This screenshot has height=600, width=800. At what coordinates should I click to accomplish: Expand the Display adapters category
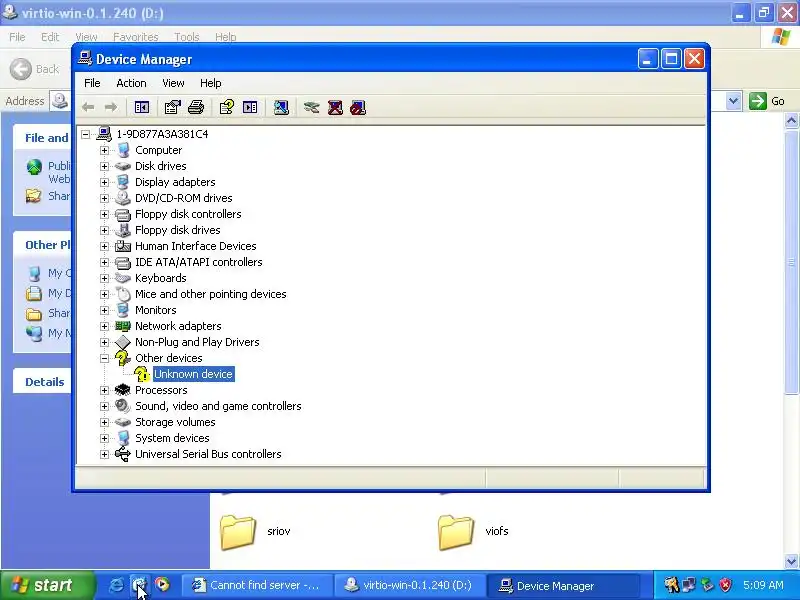pyautogui.click(x=105, y=182)
